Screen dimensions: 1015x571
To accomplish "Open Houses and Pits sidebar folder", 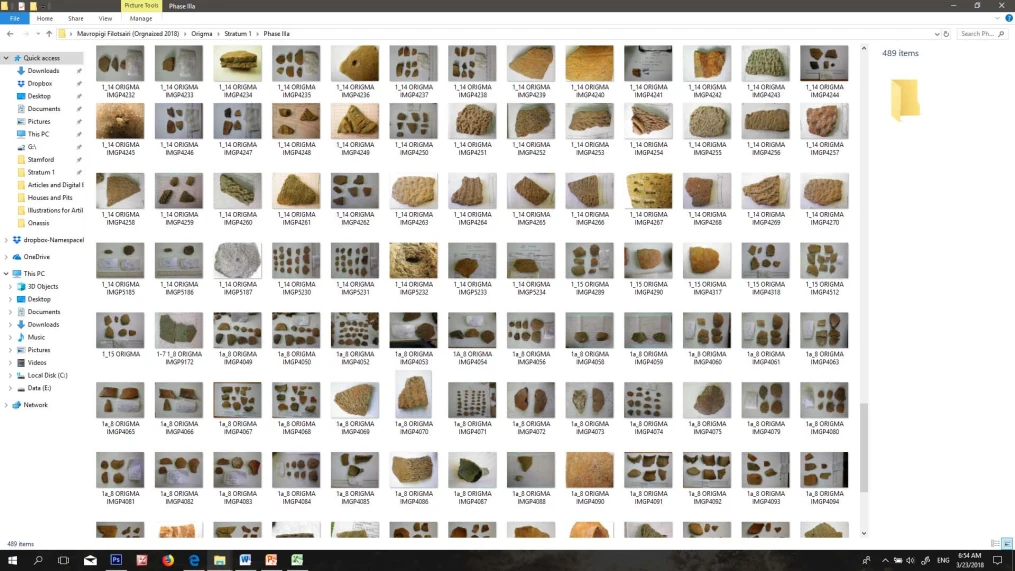I will [x=50, y=197].
